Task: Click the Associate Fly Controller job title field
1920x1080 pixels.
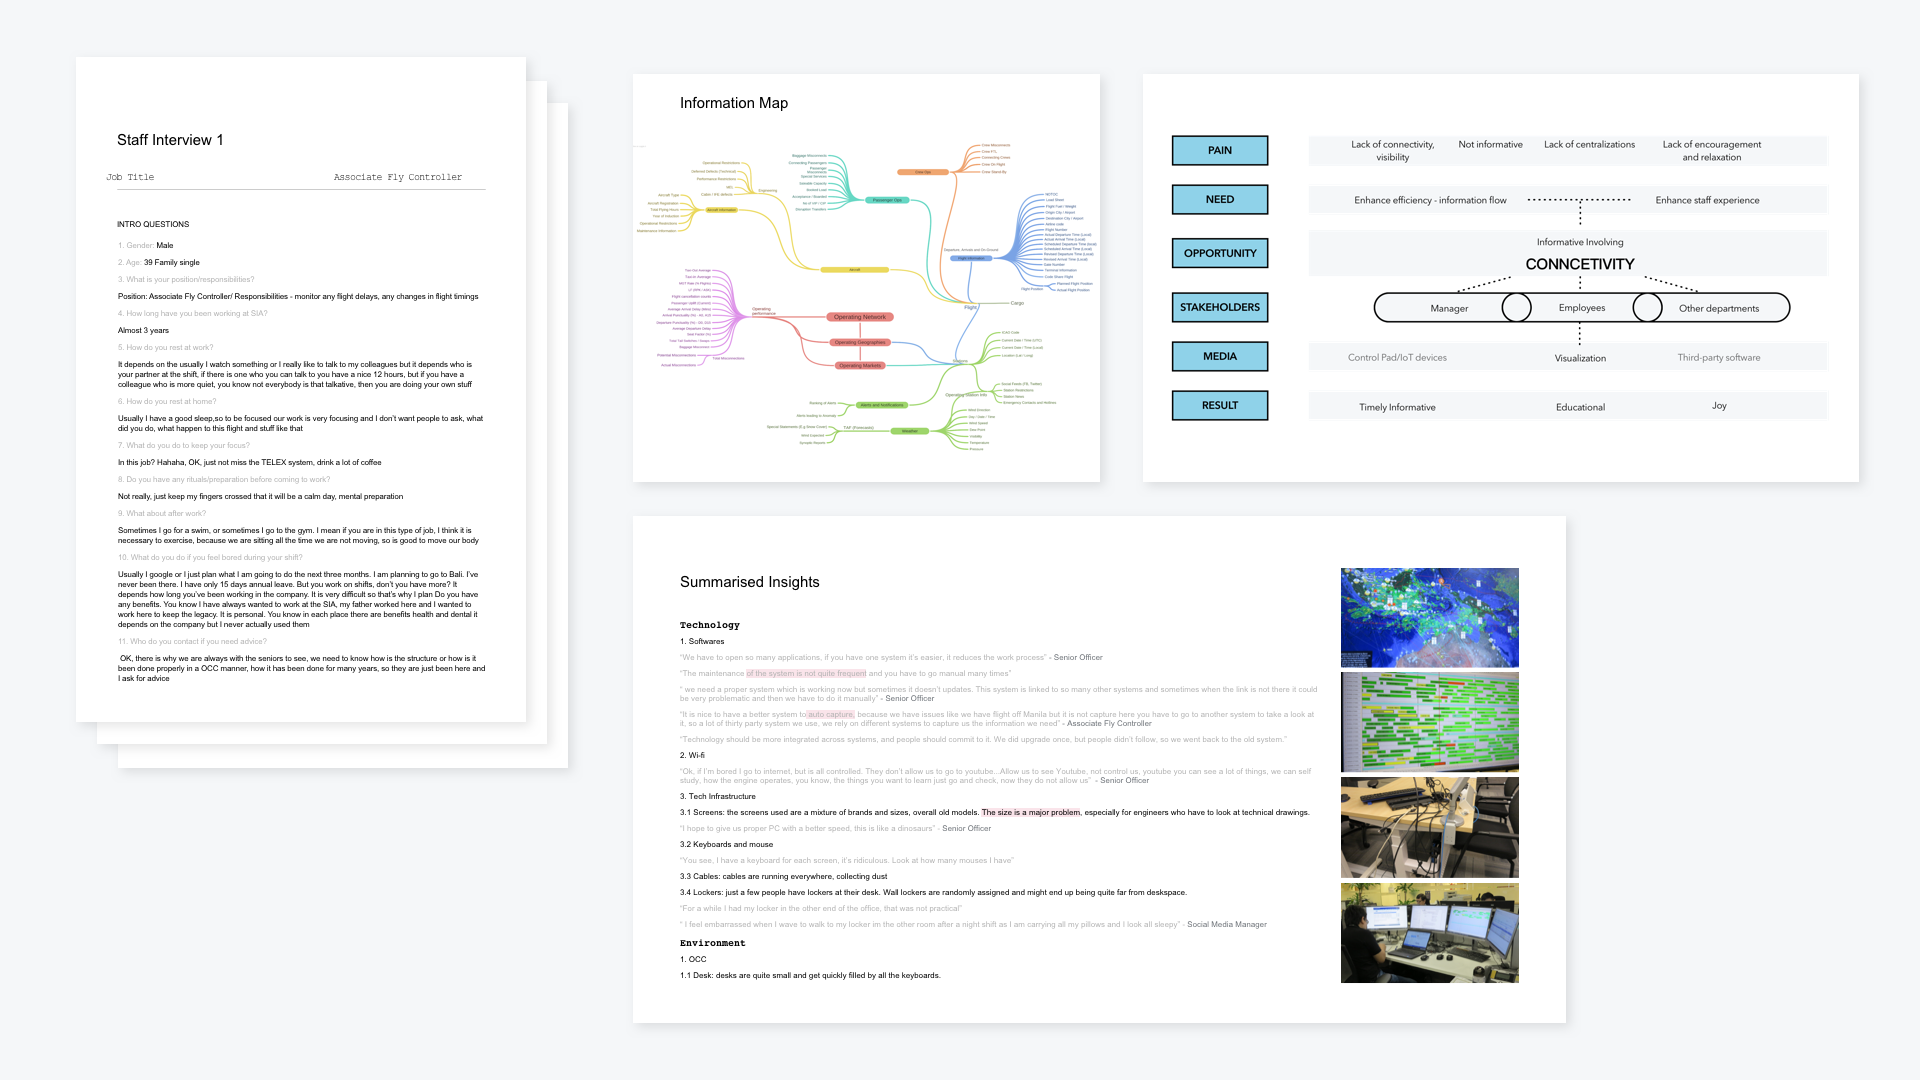Action: pos(397,177)
